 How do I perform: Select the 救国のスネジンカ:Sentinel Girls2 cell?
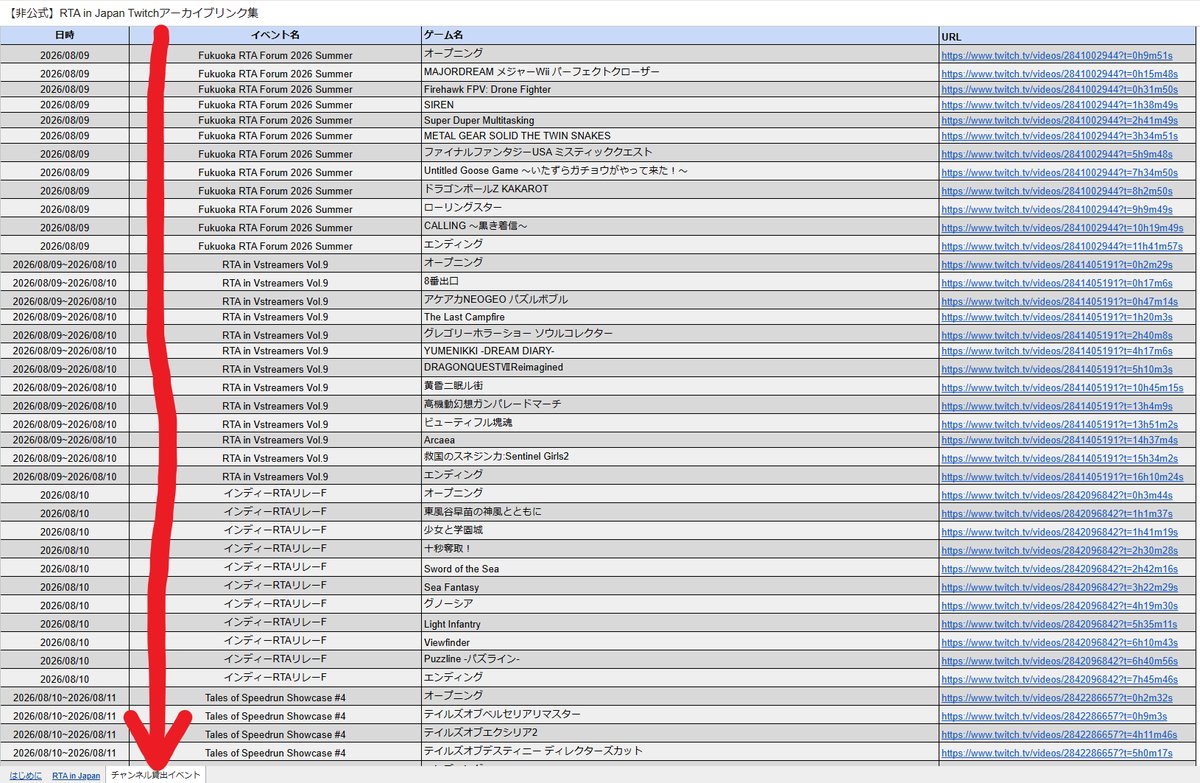point(680,458)
